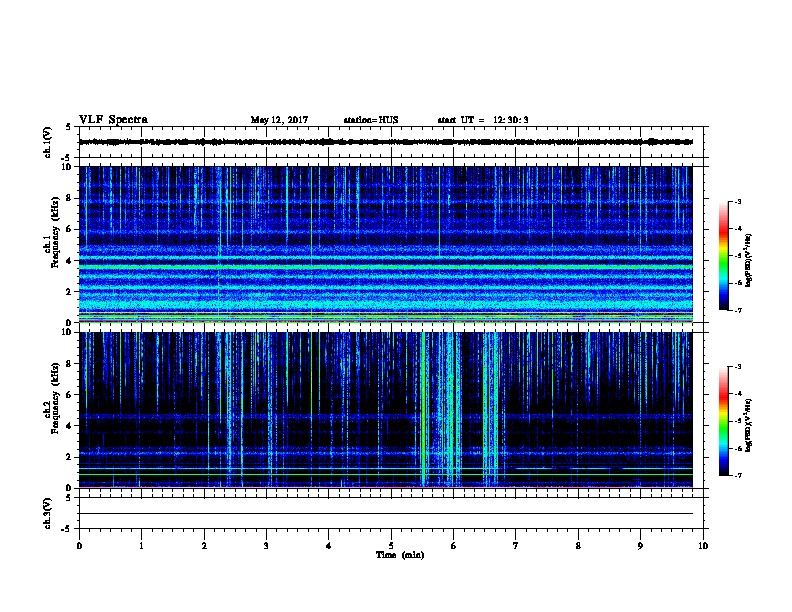Click the "VLF Spectra" plot title

113,120
